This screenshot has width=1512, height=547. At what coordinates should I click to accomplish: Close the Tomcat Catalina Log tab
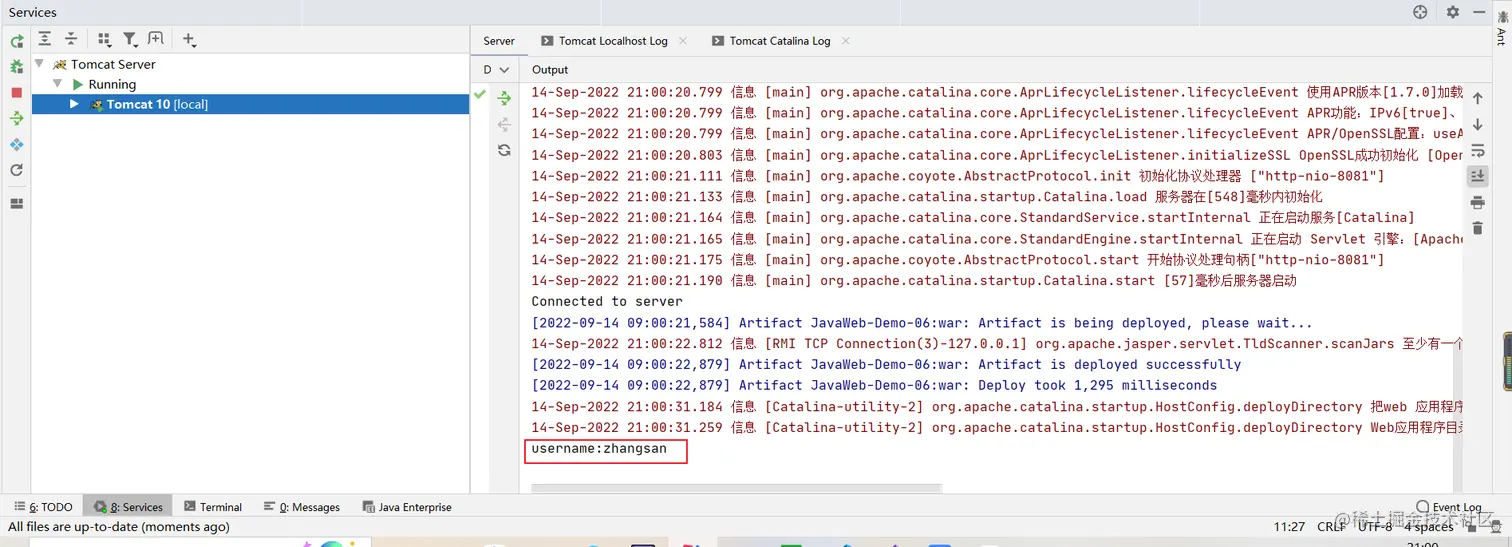(846, 41)
